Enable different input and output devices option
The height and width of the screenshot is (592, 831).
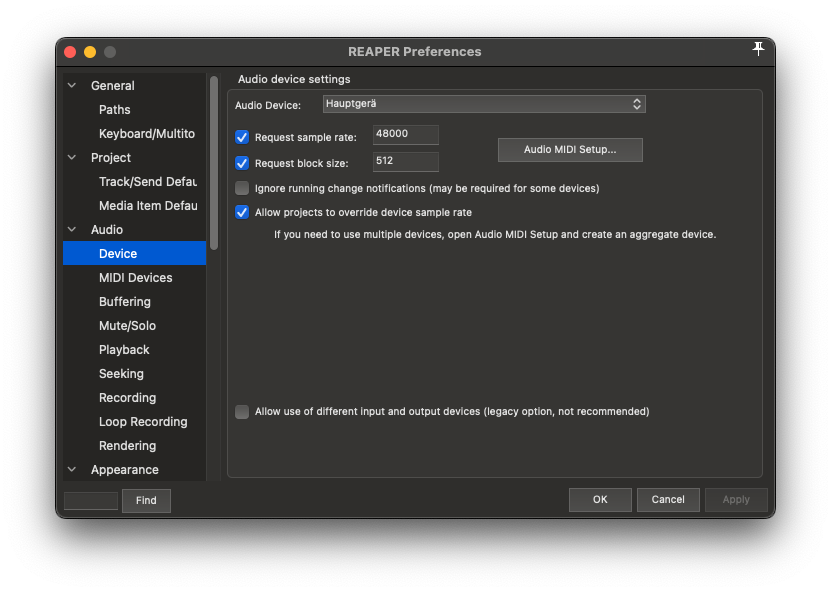coord(242,412)
